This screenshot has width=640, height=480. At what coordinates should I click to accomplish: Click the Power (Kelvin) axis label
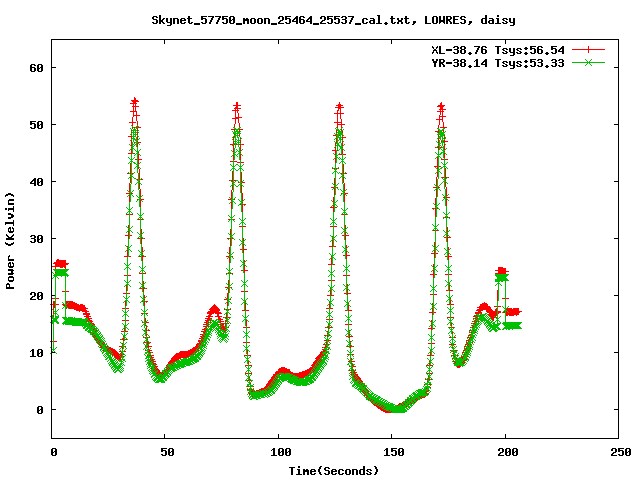coord(10,241)
